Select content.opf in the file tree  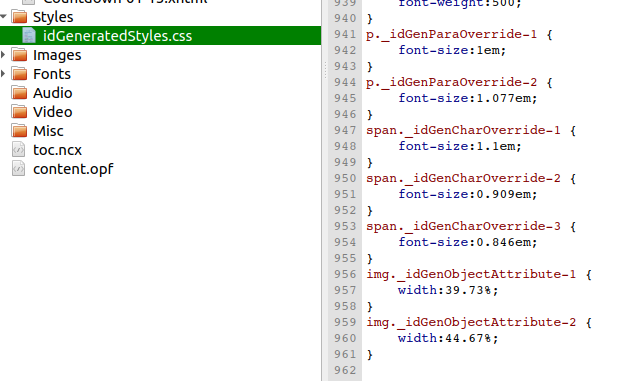[73, 169]
